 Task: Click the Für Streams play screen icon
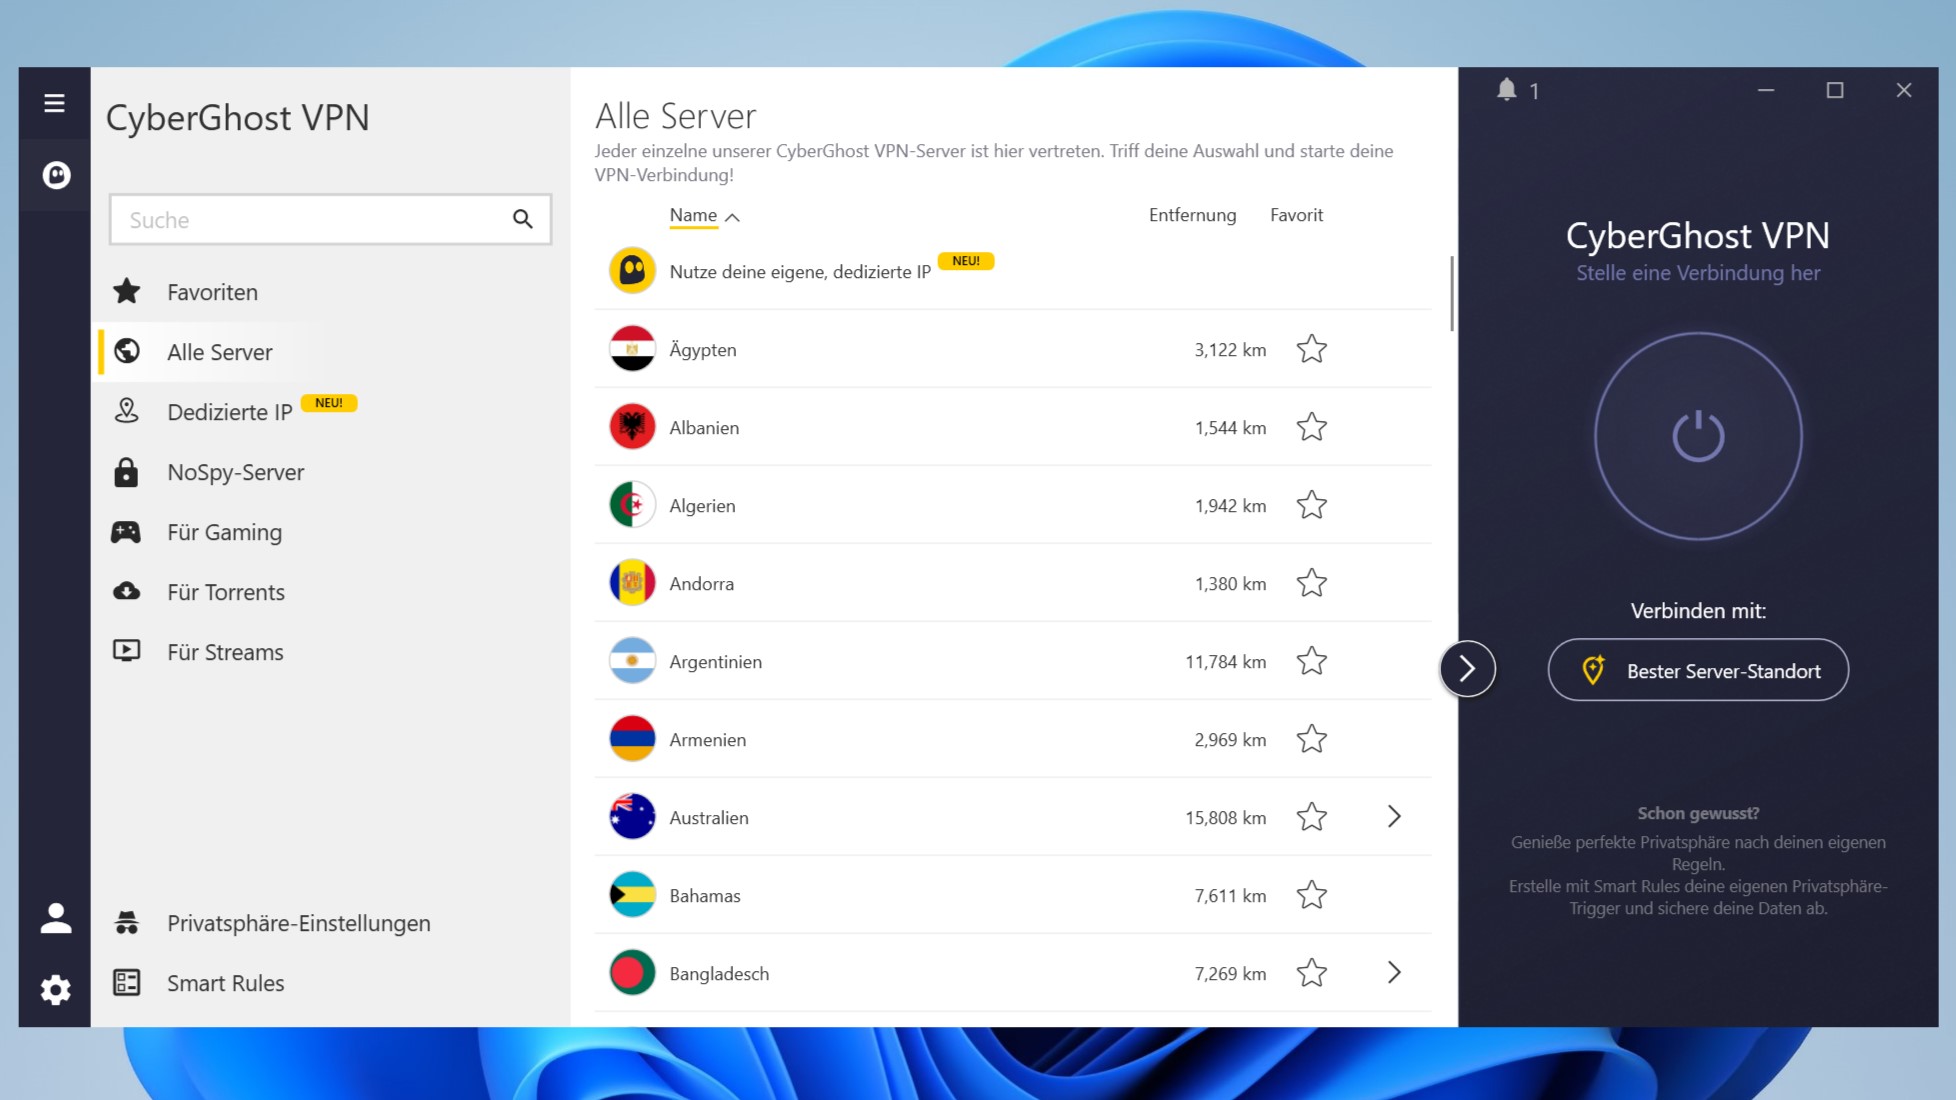coord(126,651)
